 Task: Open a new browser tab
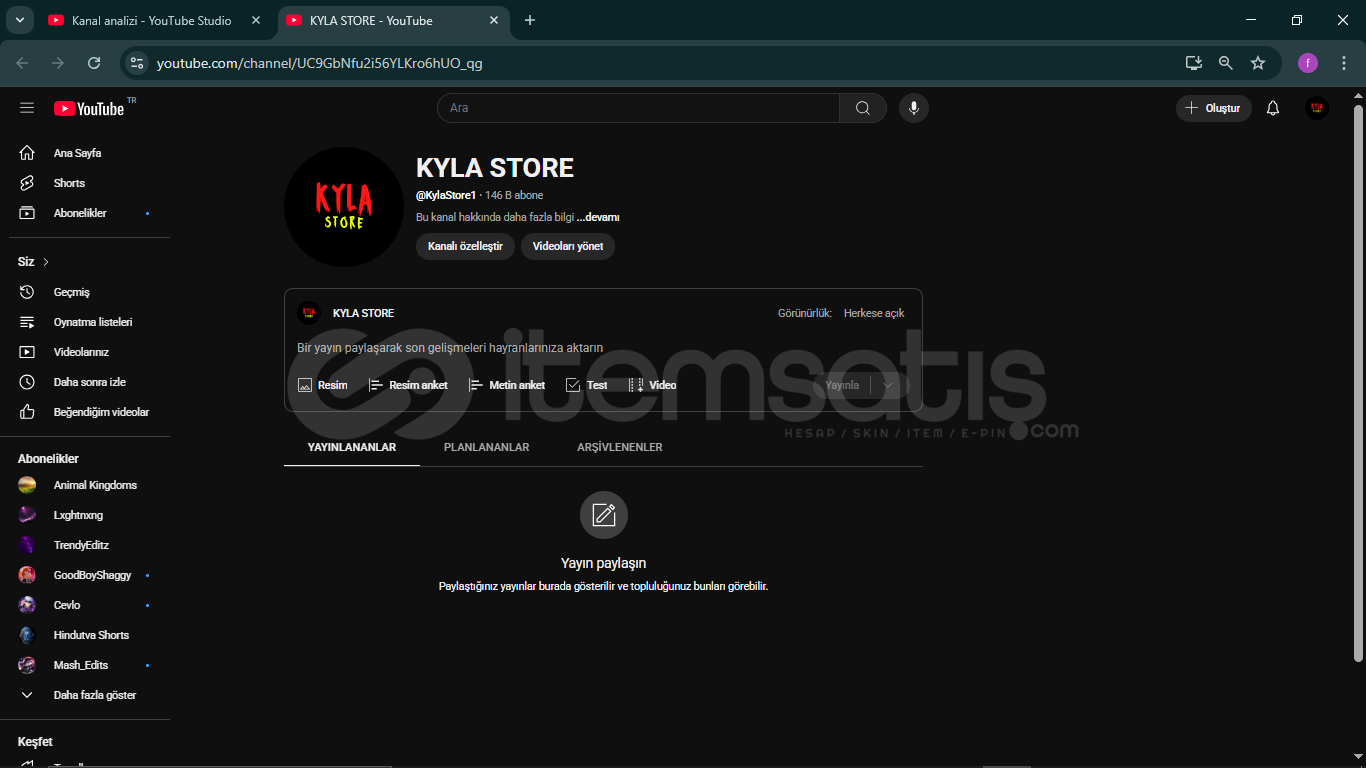[530, 20]
